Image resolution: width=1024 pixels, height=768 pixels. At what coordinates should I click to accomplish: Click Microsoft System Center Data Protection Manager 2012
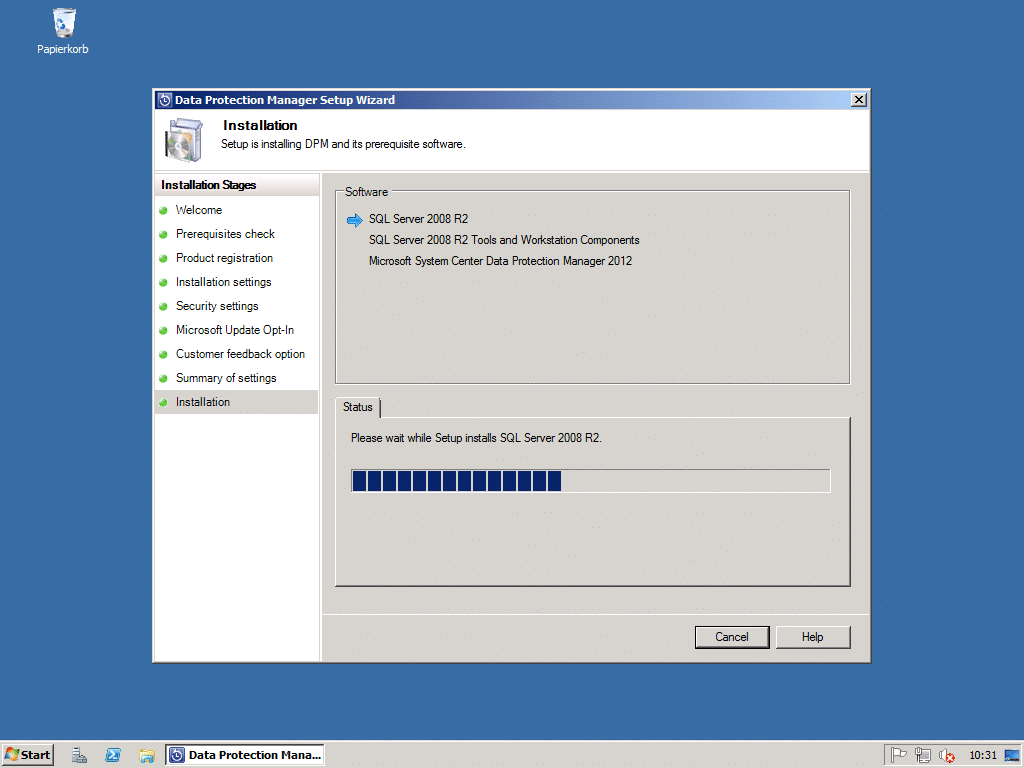500,261
